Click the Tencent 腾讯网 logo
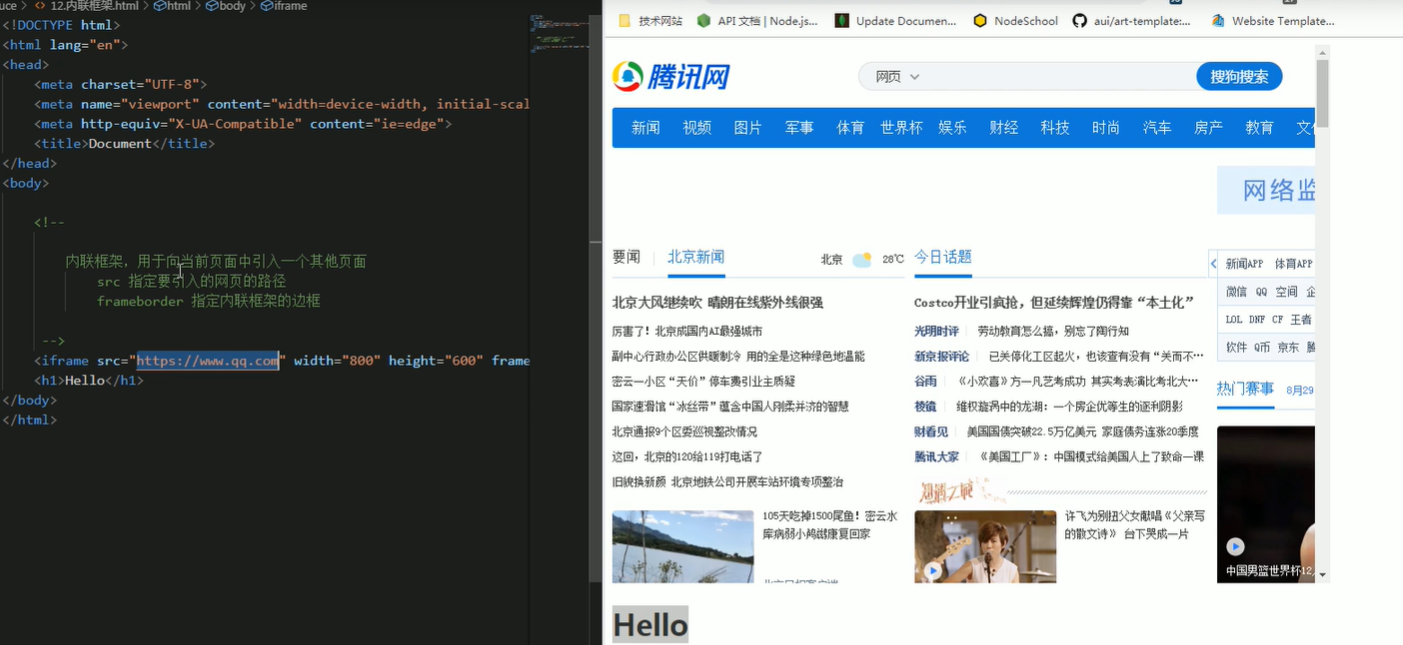The width and height of the screenshot is (1403, 645). pos(671,76)
